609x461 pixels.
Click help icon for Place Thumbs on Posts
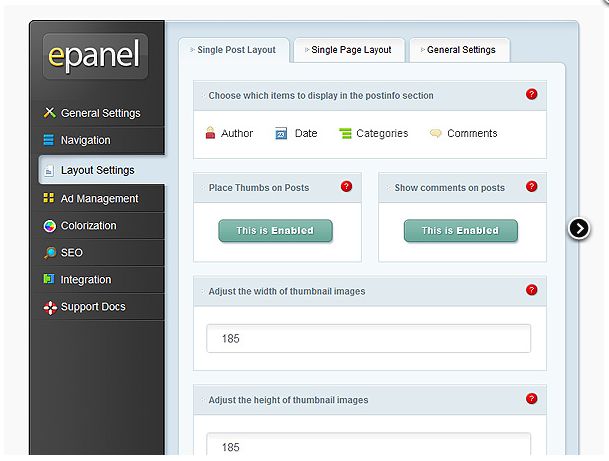pyautogui.click(x=346, y=186)
